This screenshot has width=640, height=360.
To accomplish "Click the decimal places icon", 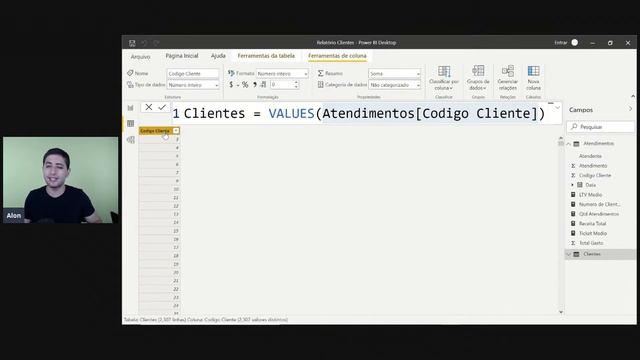I will click(x=263, y=84).
